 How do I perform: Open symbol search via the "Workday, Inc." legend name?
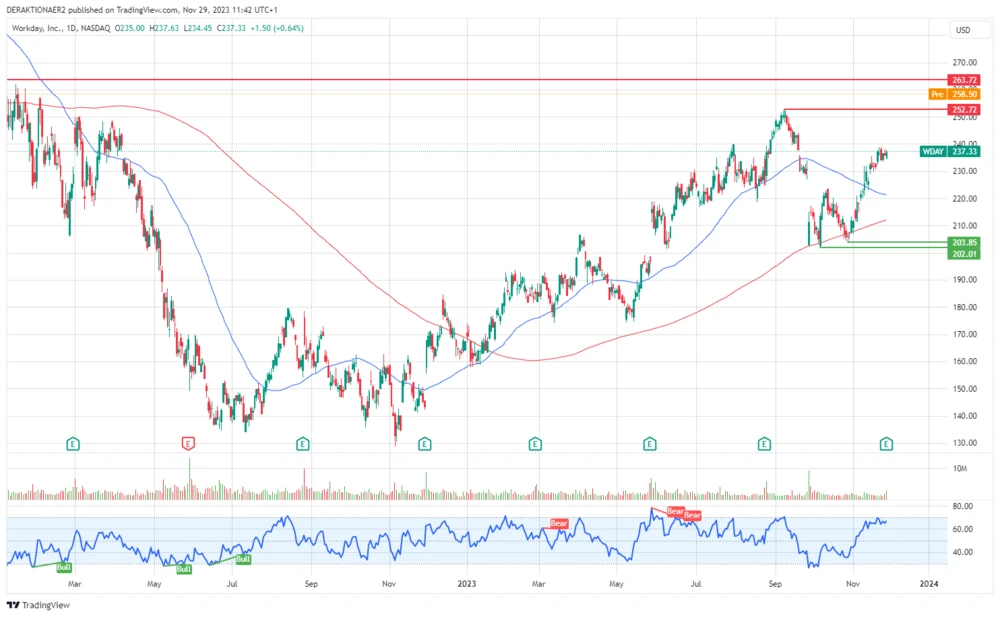pos(40,29)
